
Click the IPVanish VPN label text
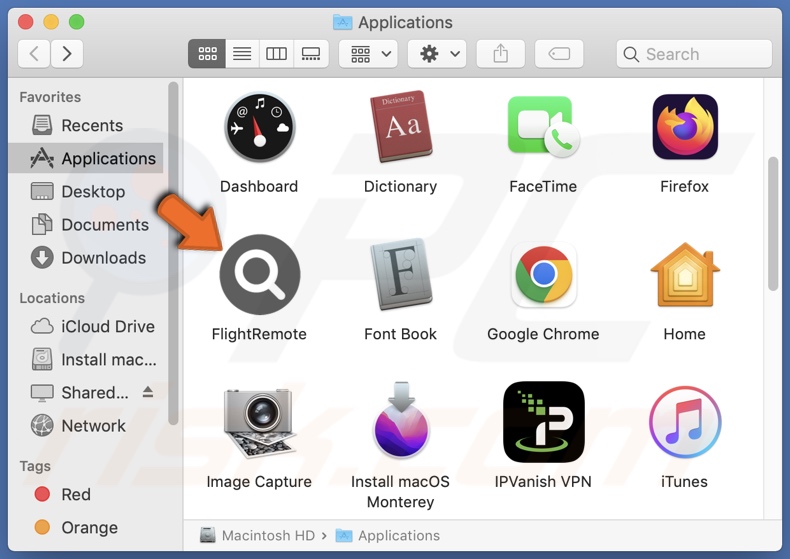point(543,481)
